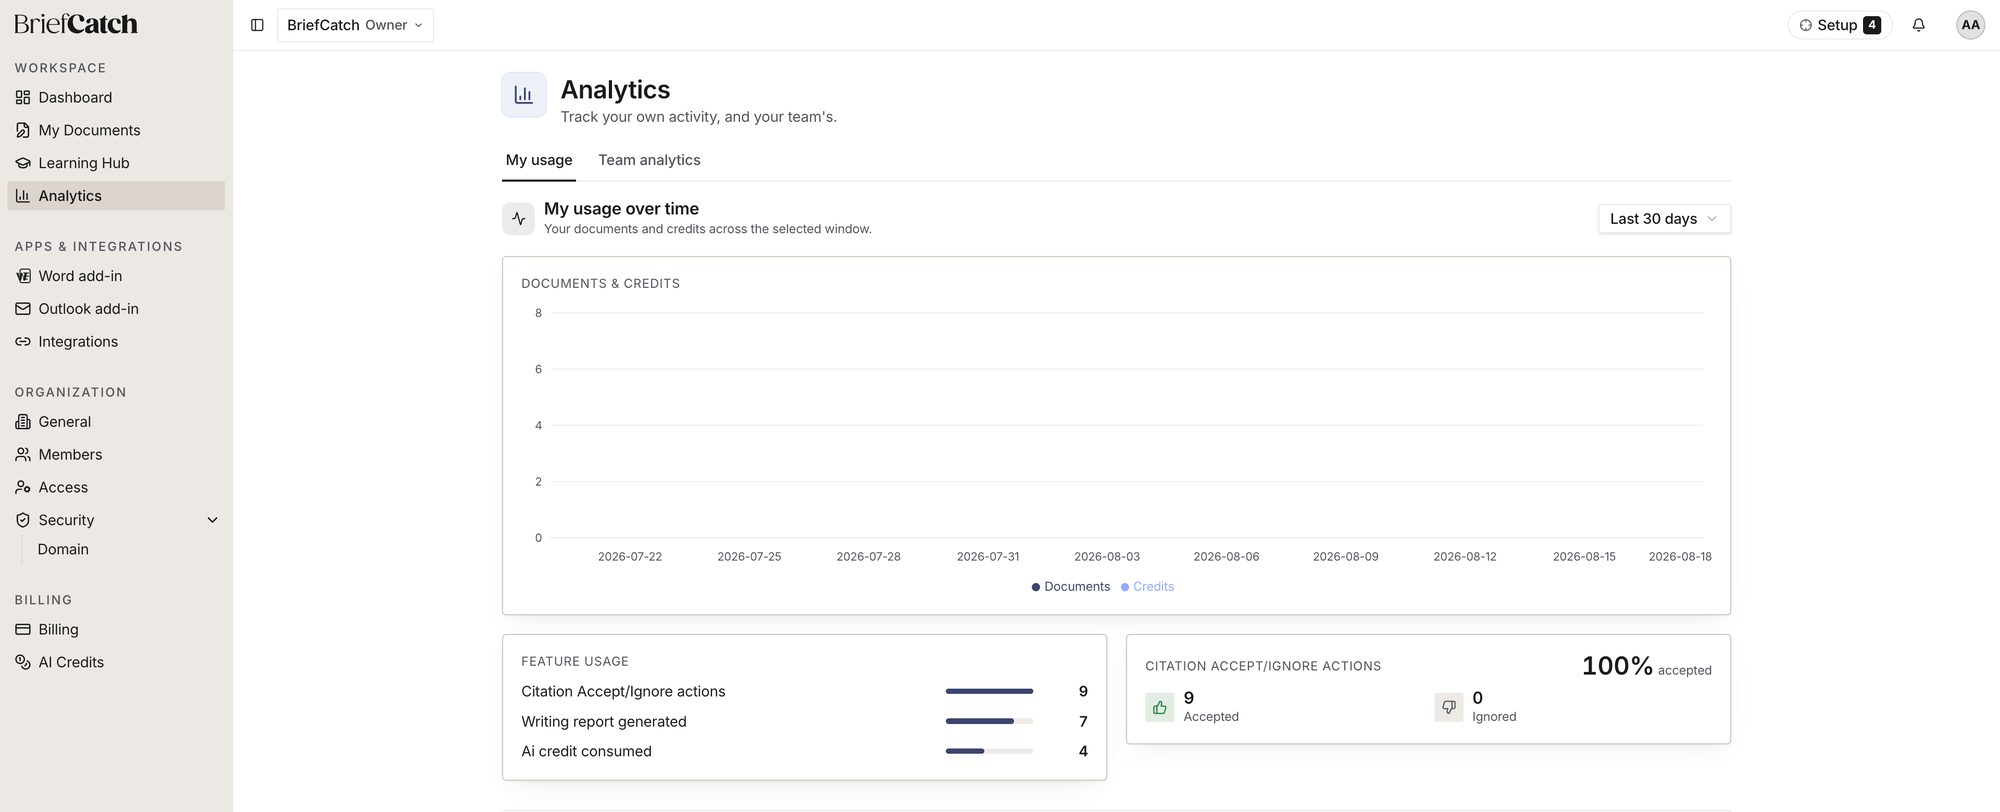The height and width of the screenshot is (812, 2000).
Task: Open the Setup checklist button
Action: 1840,25
